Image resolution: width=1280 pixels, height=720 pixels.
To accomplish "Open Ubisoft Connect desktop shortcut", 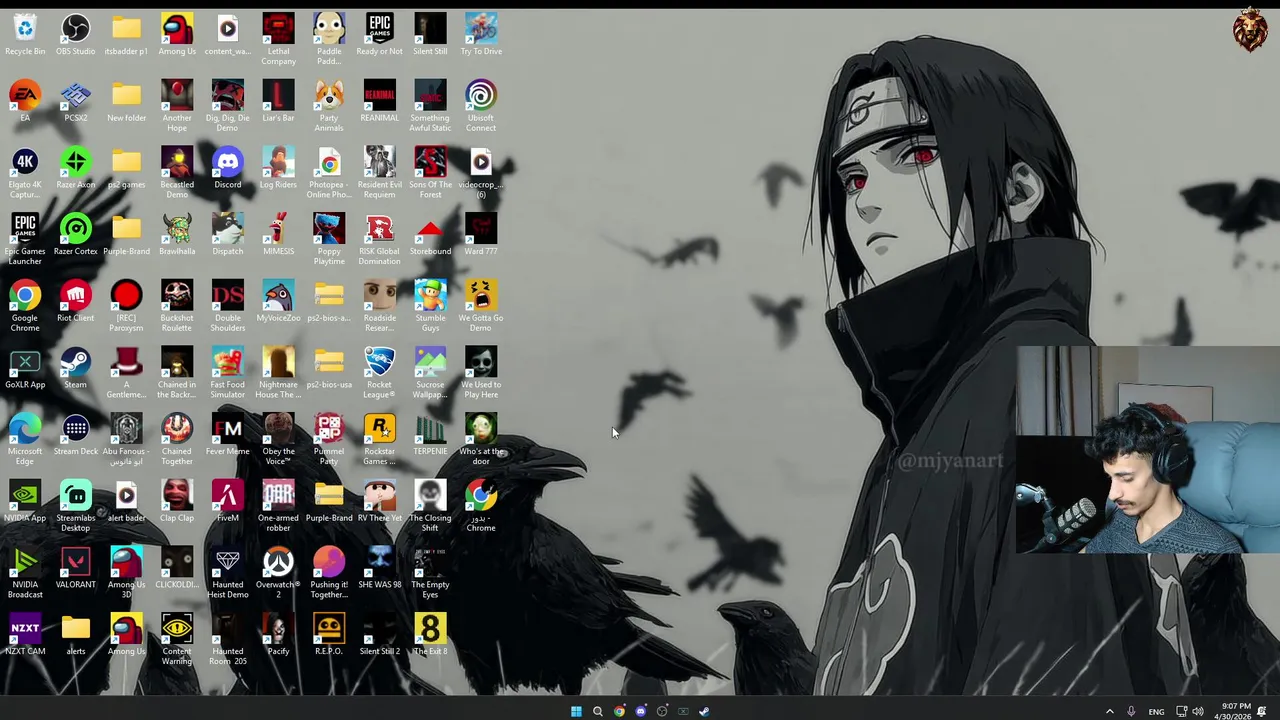I will pyautogui.click(x=480, y=106).
